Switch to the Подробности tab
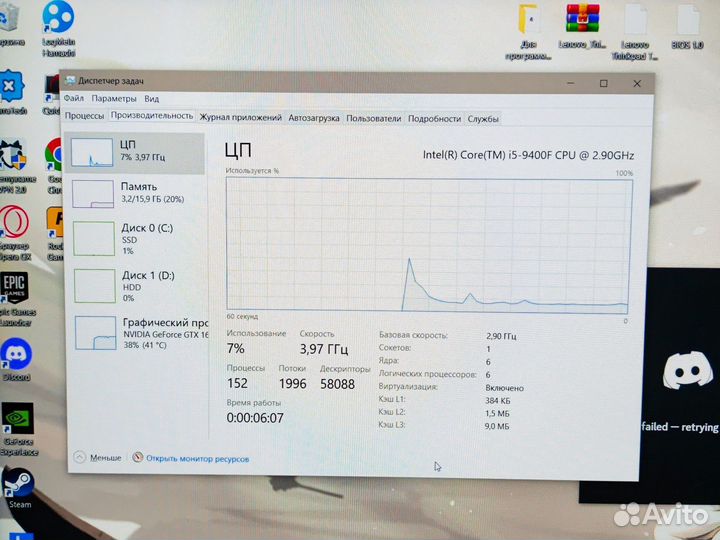Screen dimensions: 720x540 (434, 118)
